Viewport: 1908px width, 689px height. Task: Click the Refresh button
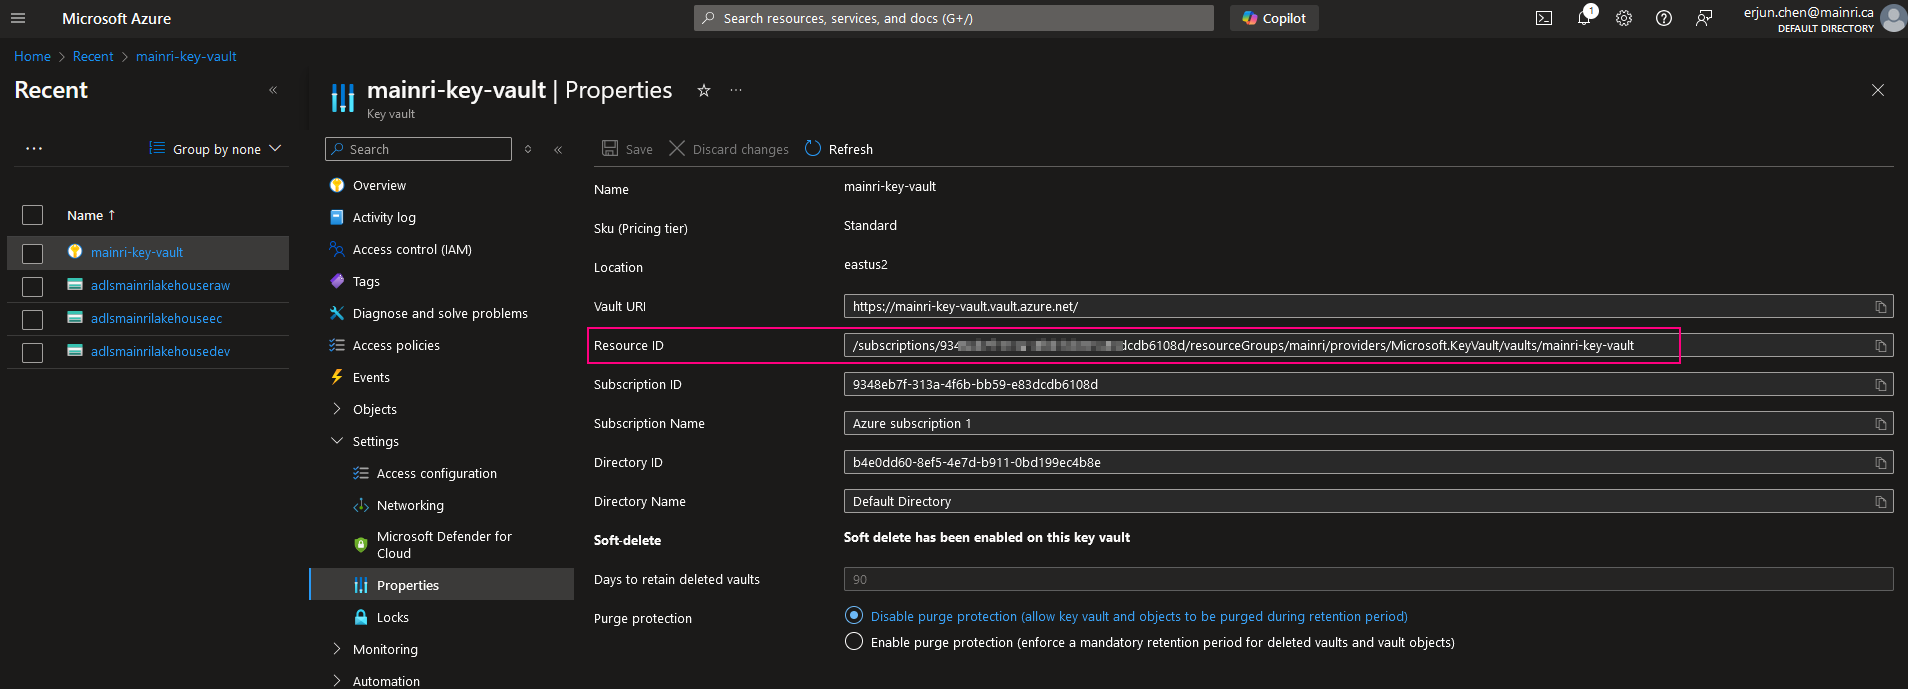[x=839, y=149]
